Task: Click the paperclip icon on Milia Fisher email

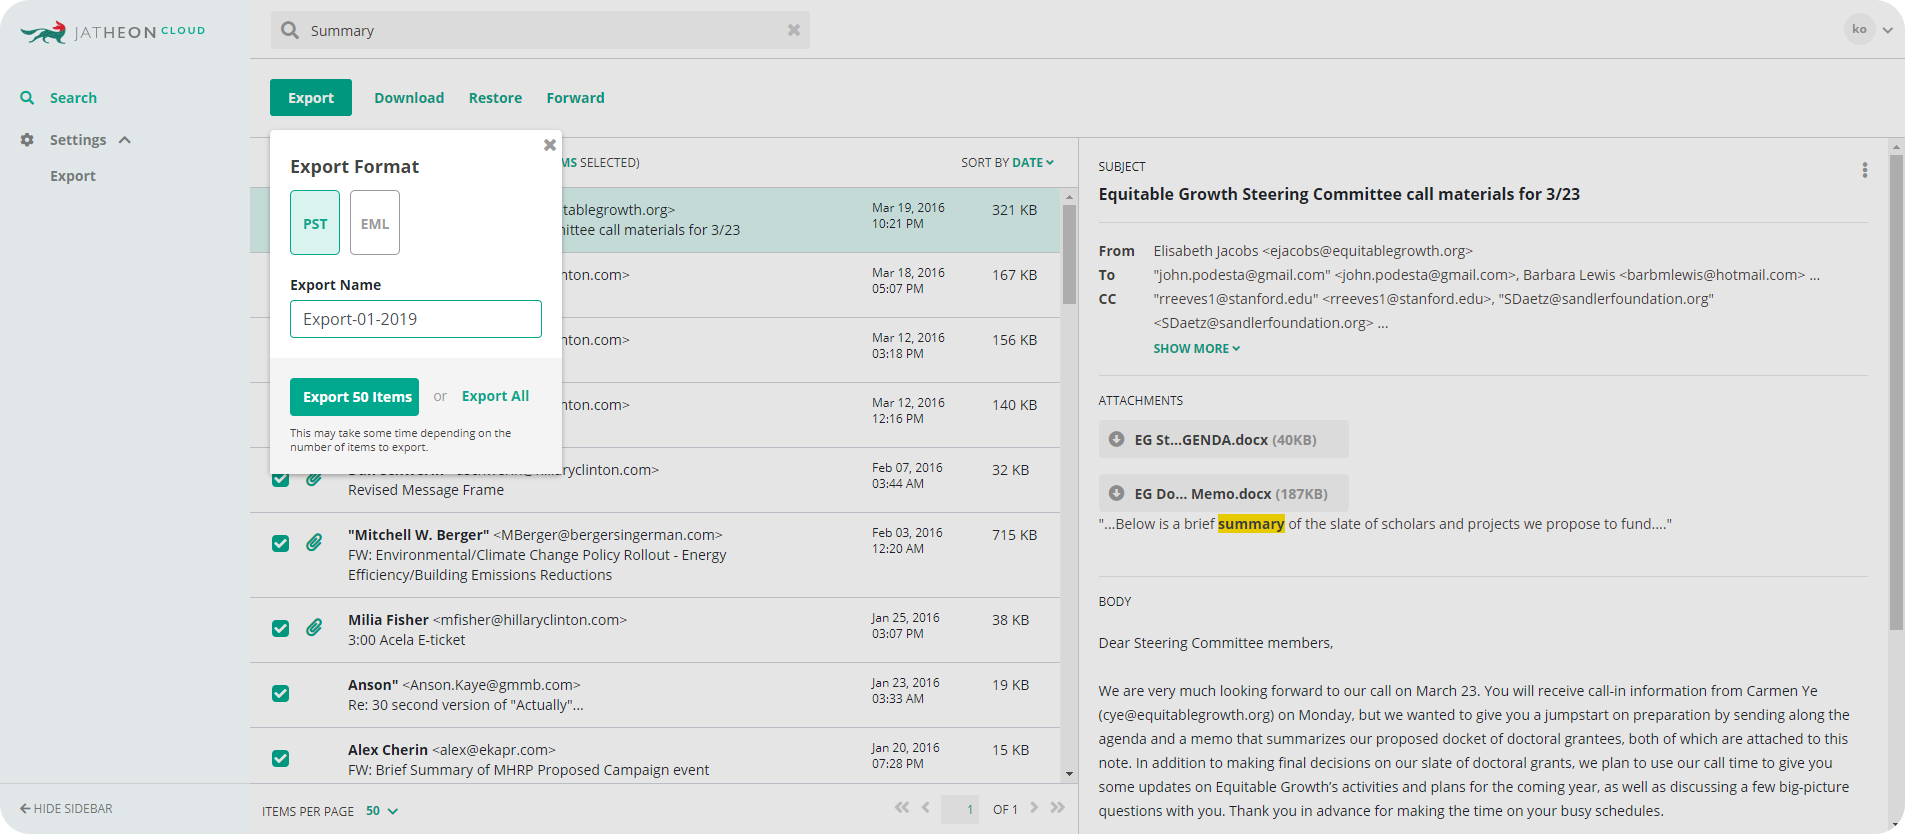Action: (314, 627)
